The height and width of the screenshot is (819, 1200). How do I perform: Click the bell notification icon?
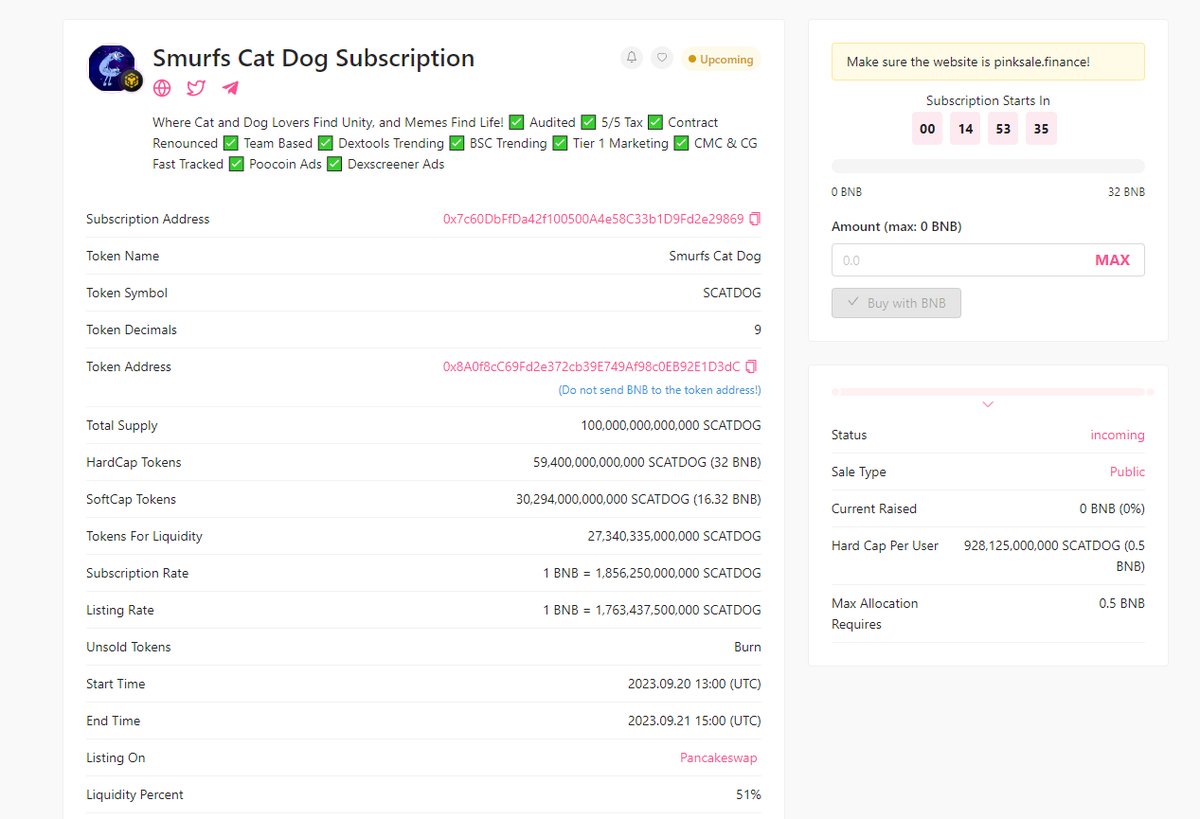(631, 58)
